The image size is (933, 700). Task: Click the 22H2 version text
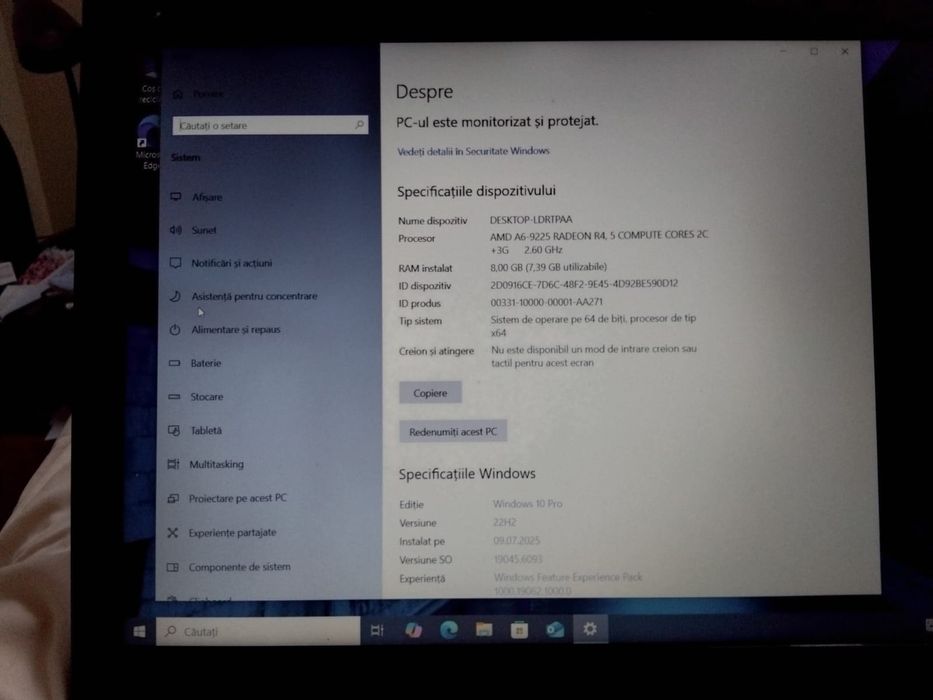pyautogui.click(x=505, y=522)
